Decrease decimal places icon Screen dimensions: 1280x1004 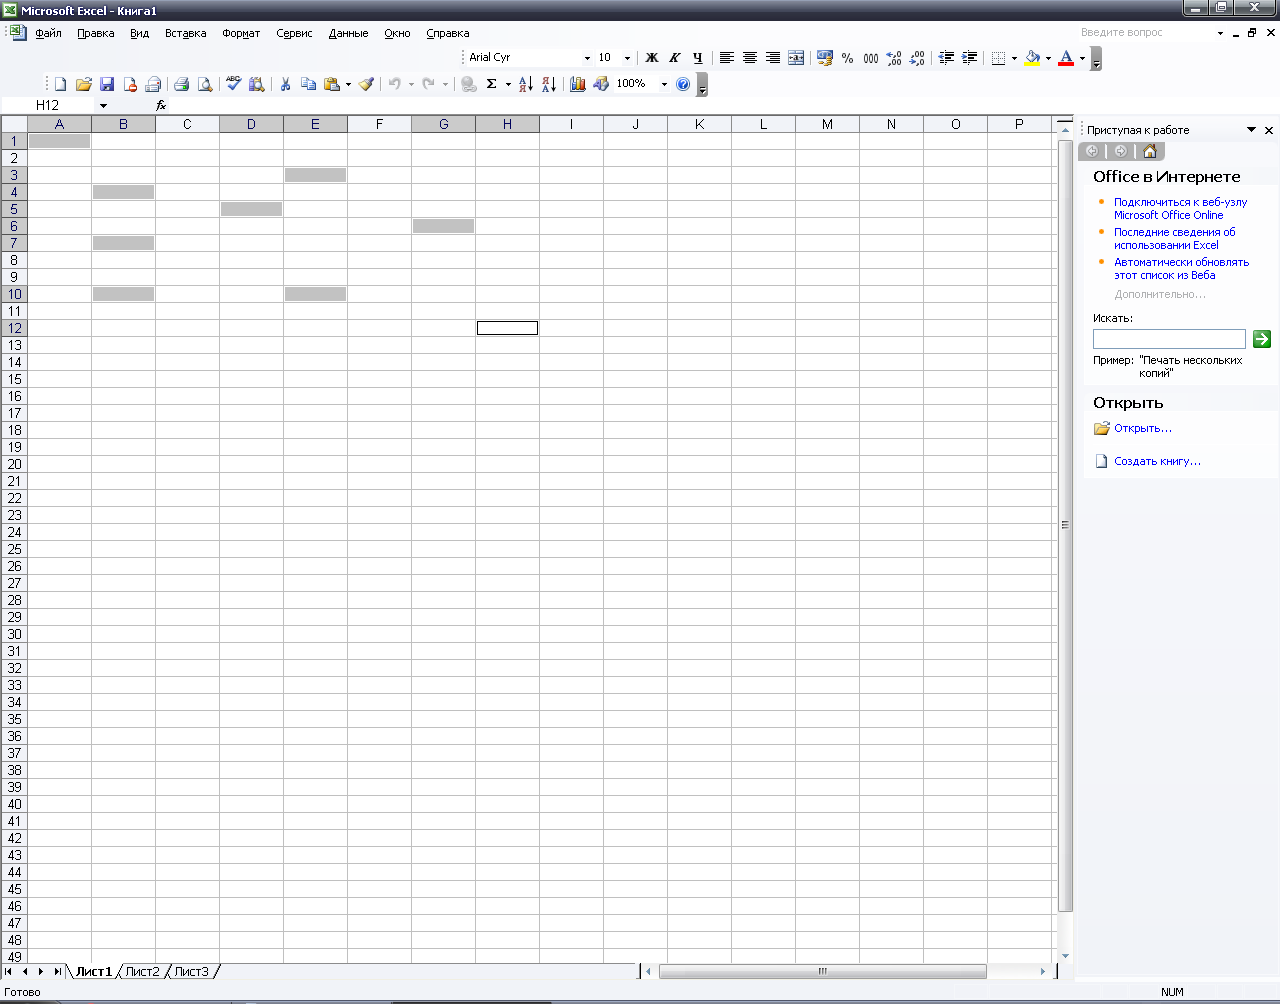(917, 58)
